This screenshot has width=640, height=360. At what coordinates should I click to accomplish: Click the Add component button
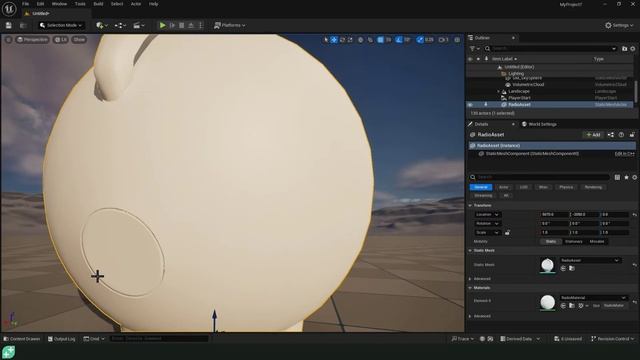tap(593, 135)
